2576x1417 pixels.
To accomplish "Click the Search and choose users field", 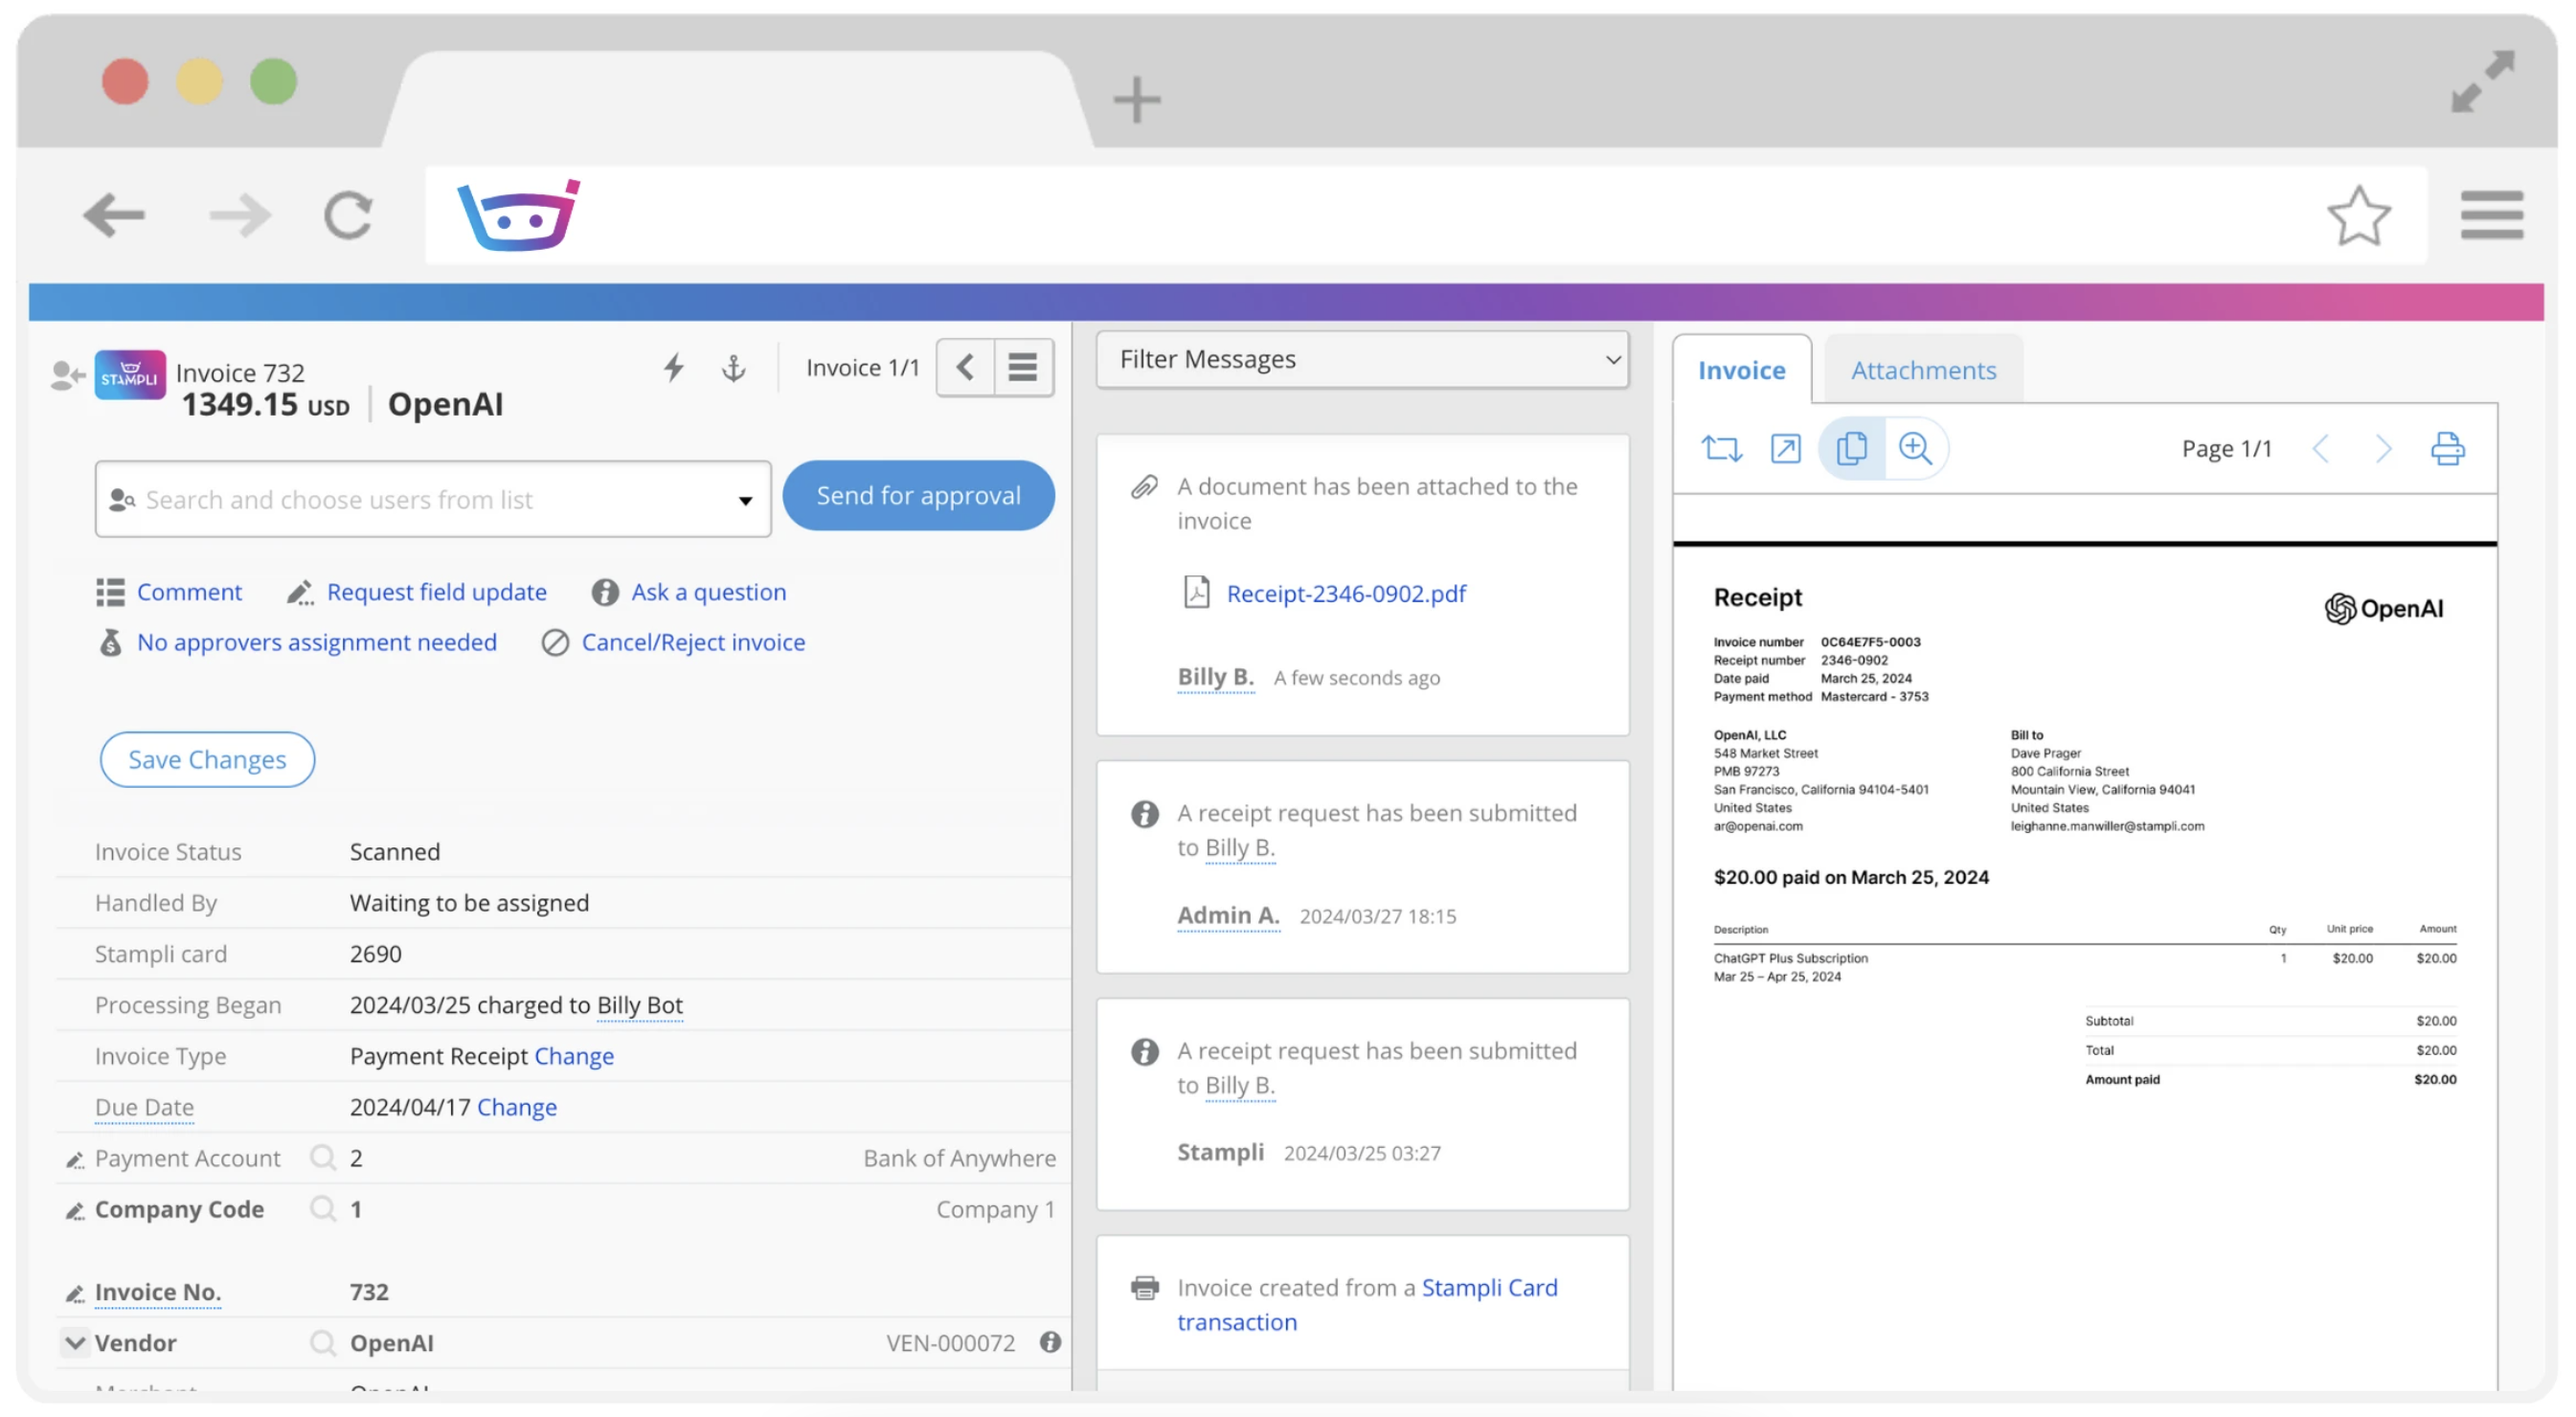I will pyautogui.click(x=400, y=499).
